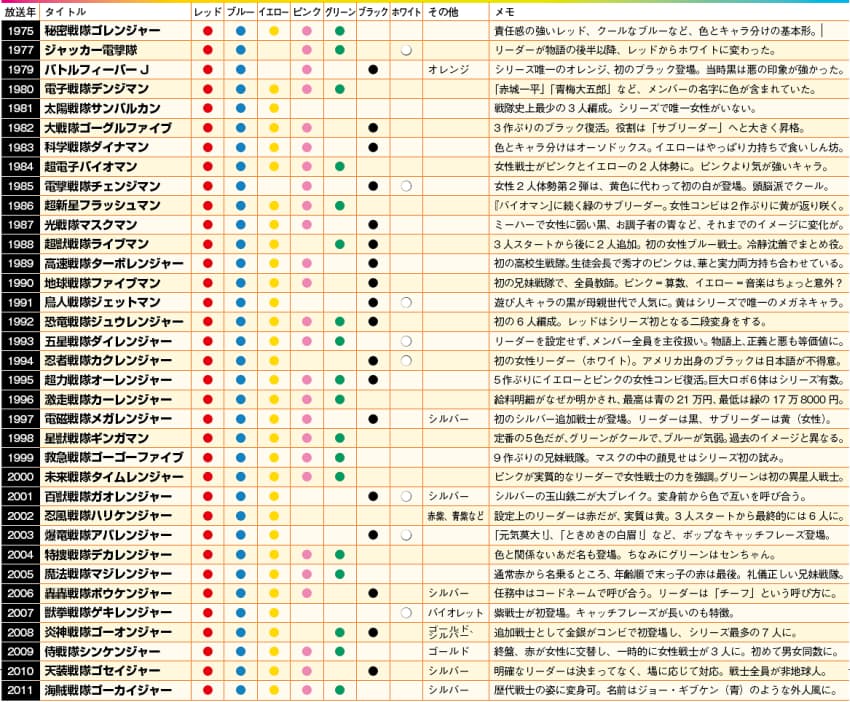Viewport: 850px width, 702px height.
Task: Click the バイオレット cell
Action: pos(455,613)
